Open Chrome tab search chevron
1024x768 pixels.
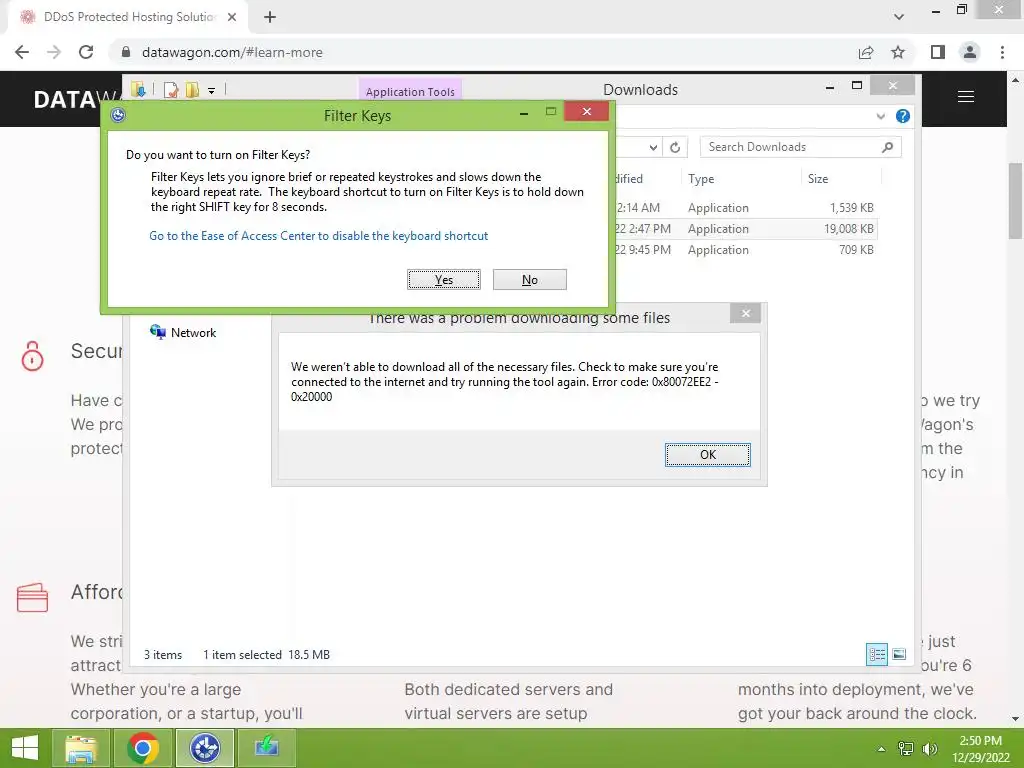899,17
